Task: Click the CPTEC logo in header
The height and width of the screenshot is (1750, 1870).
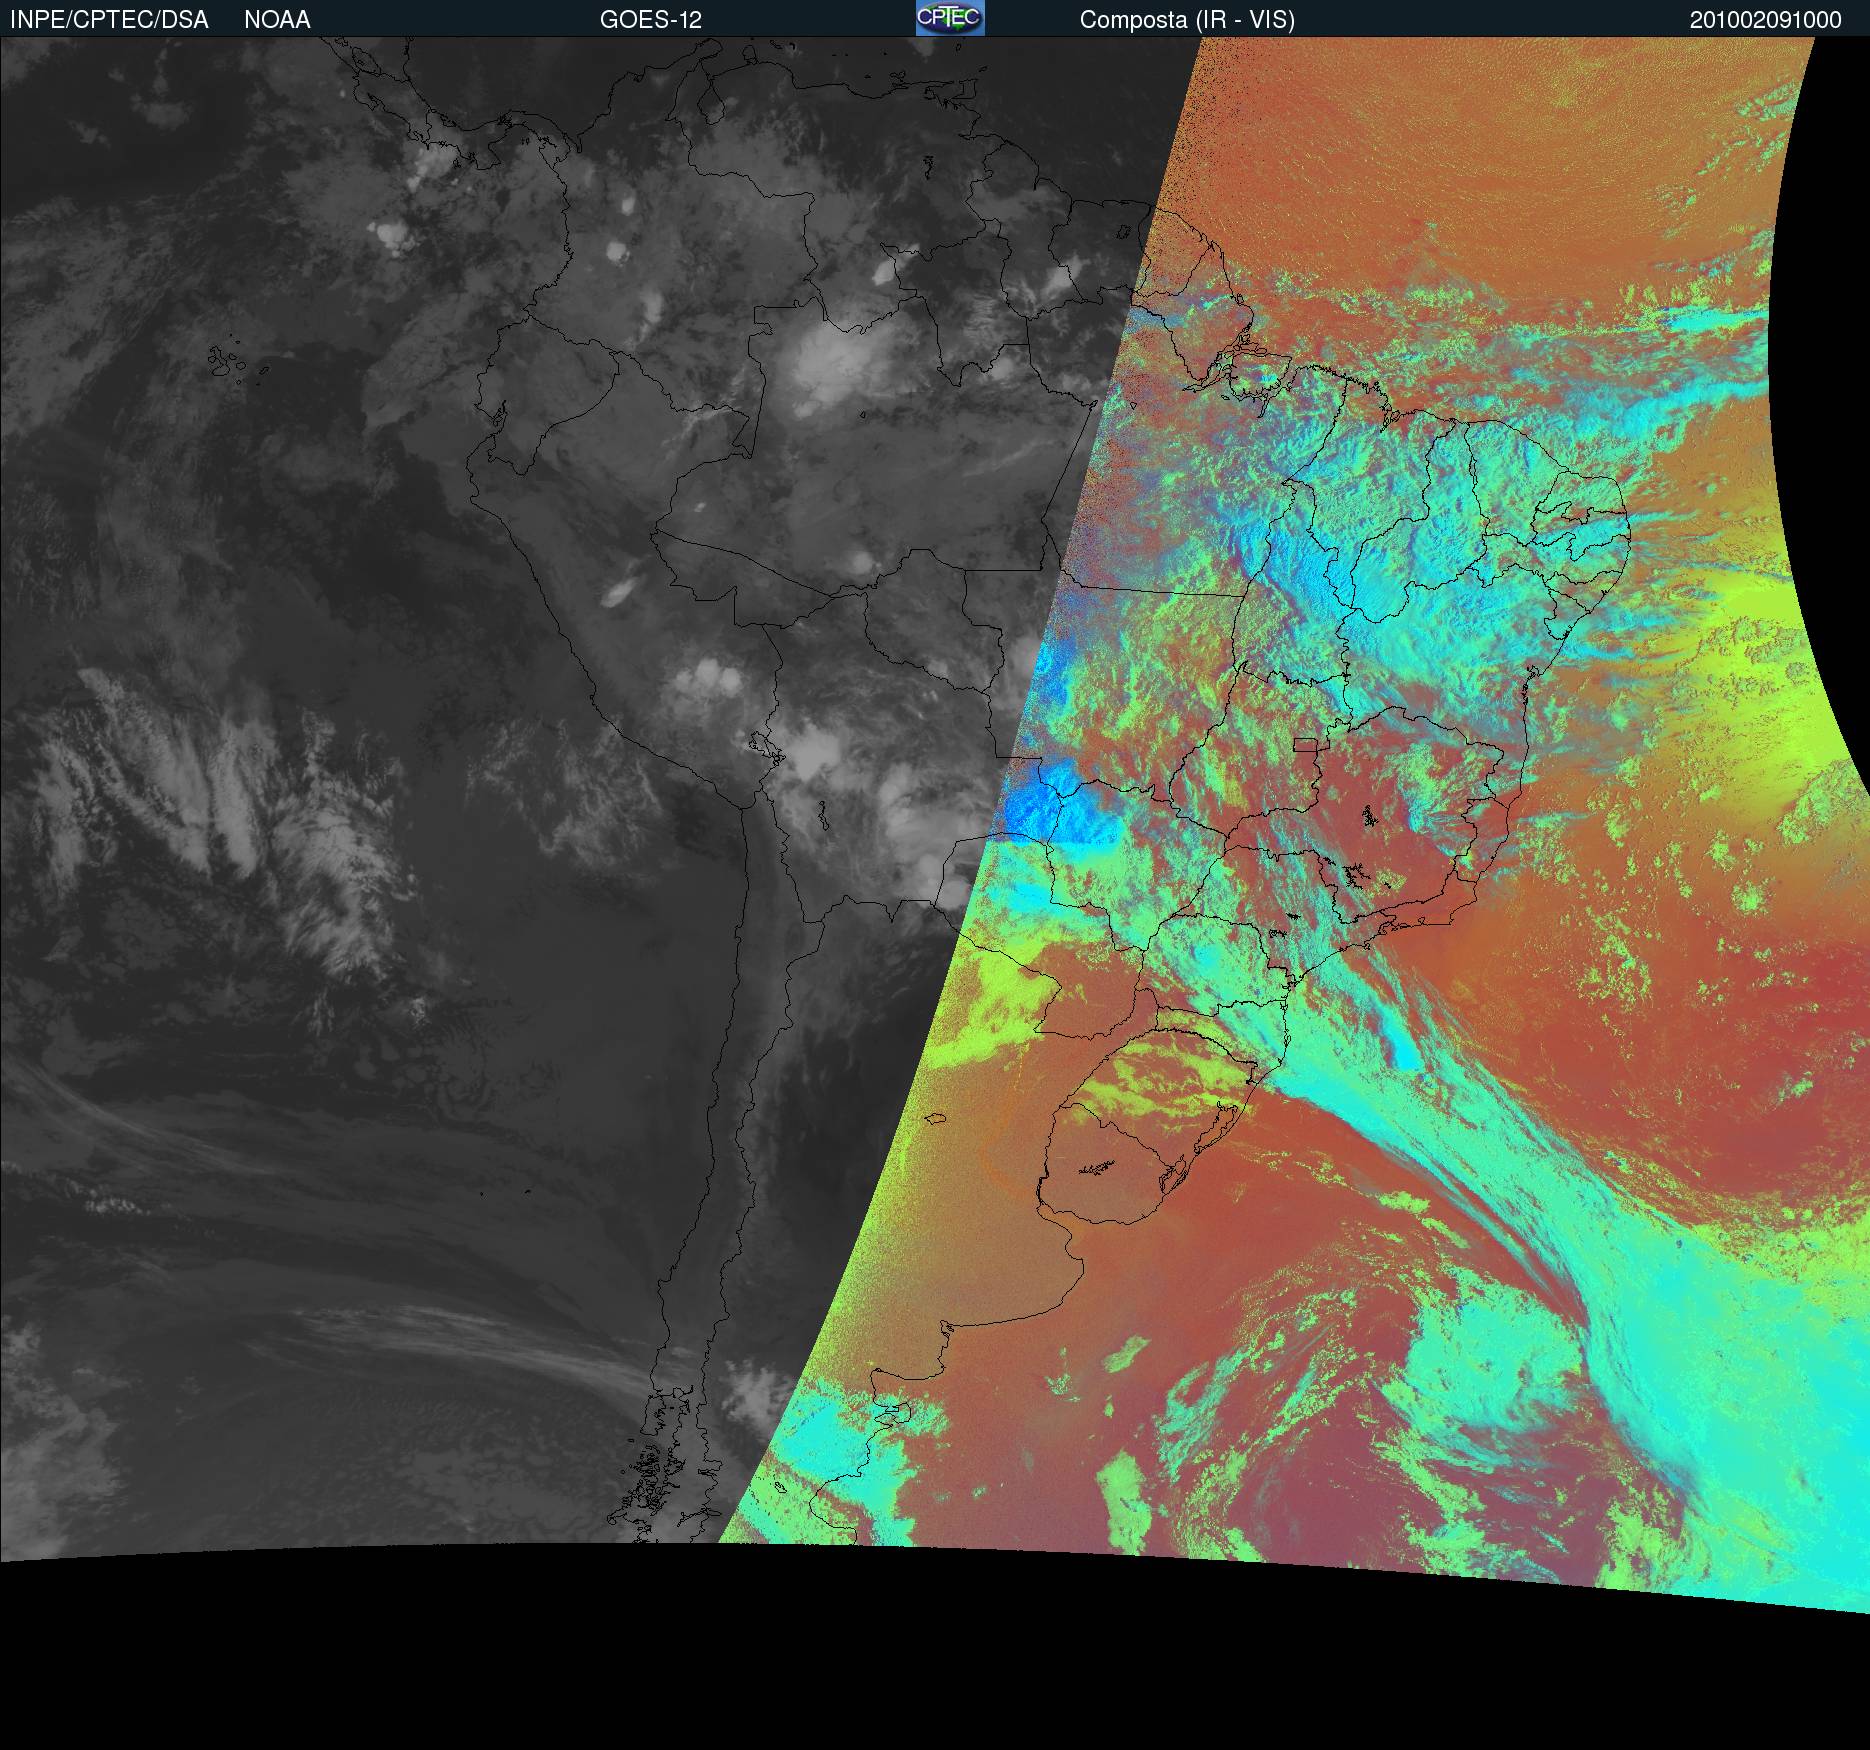Action: point(950,18)
